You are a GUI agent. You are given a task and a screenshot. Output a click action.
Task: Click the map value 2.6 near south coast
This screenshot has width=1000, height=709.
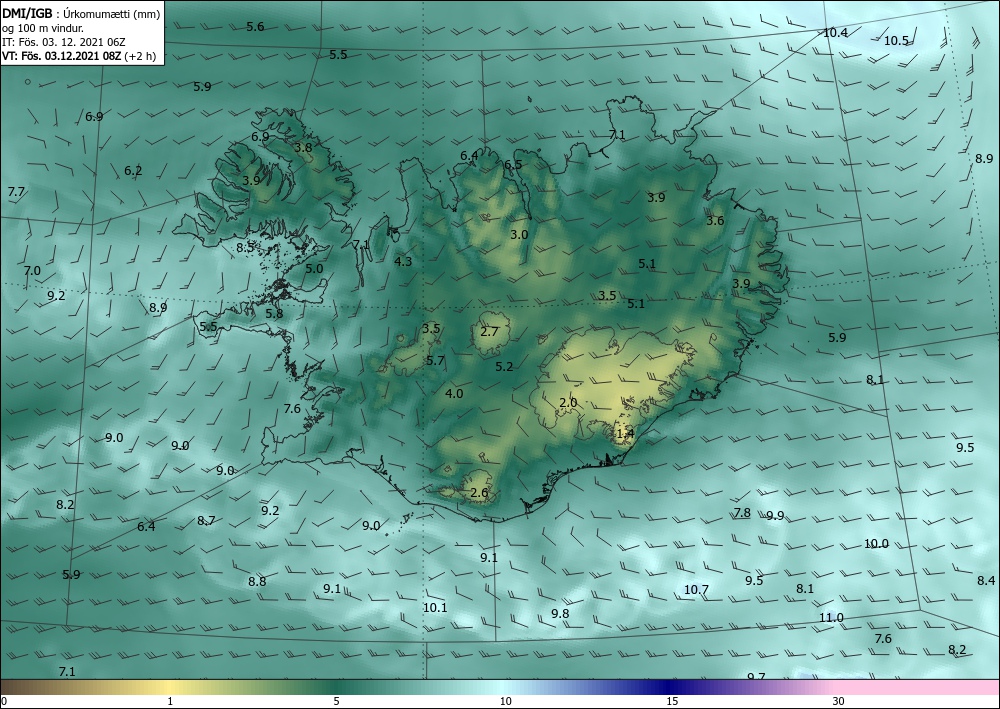coord(479,493)
